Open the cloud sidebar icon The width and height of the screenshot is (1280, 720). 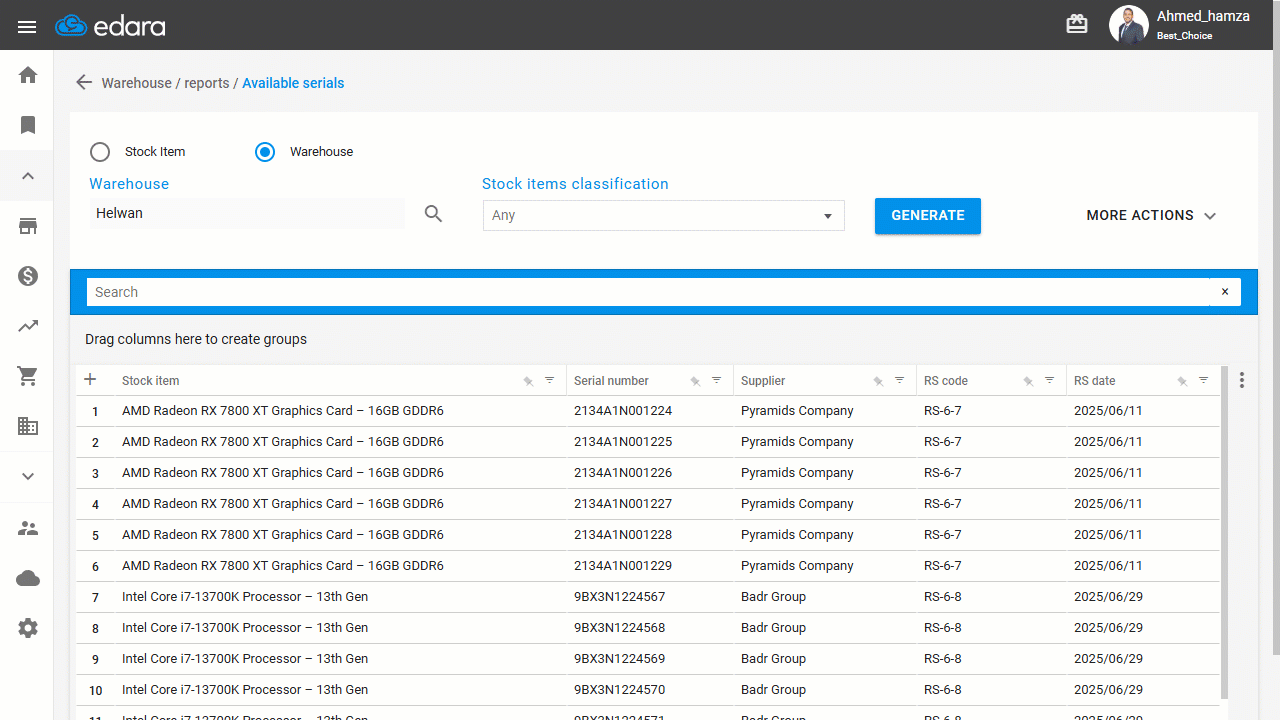click(28, 578)
